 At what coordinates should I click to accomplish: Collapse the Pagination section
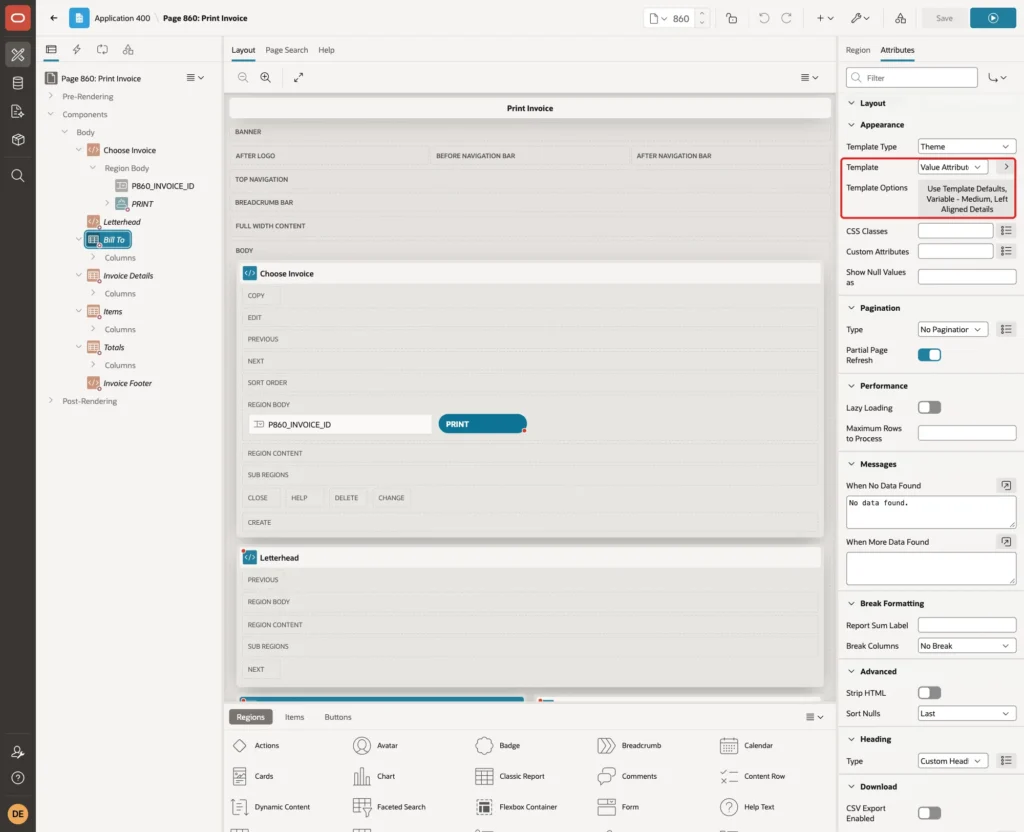[x=851, y=308]
